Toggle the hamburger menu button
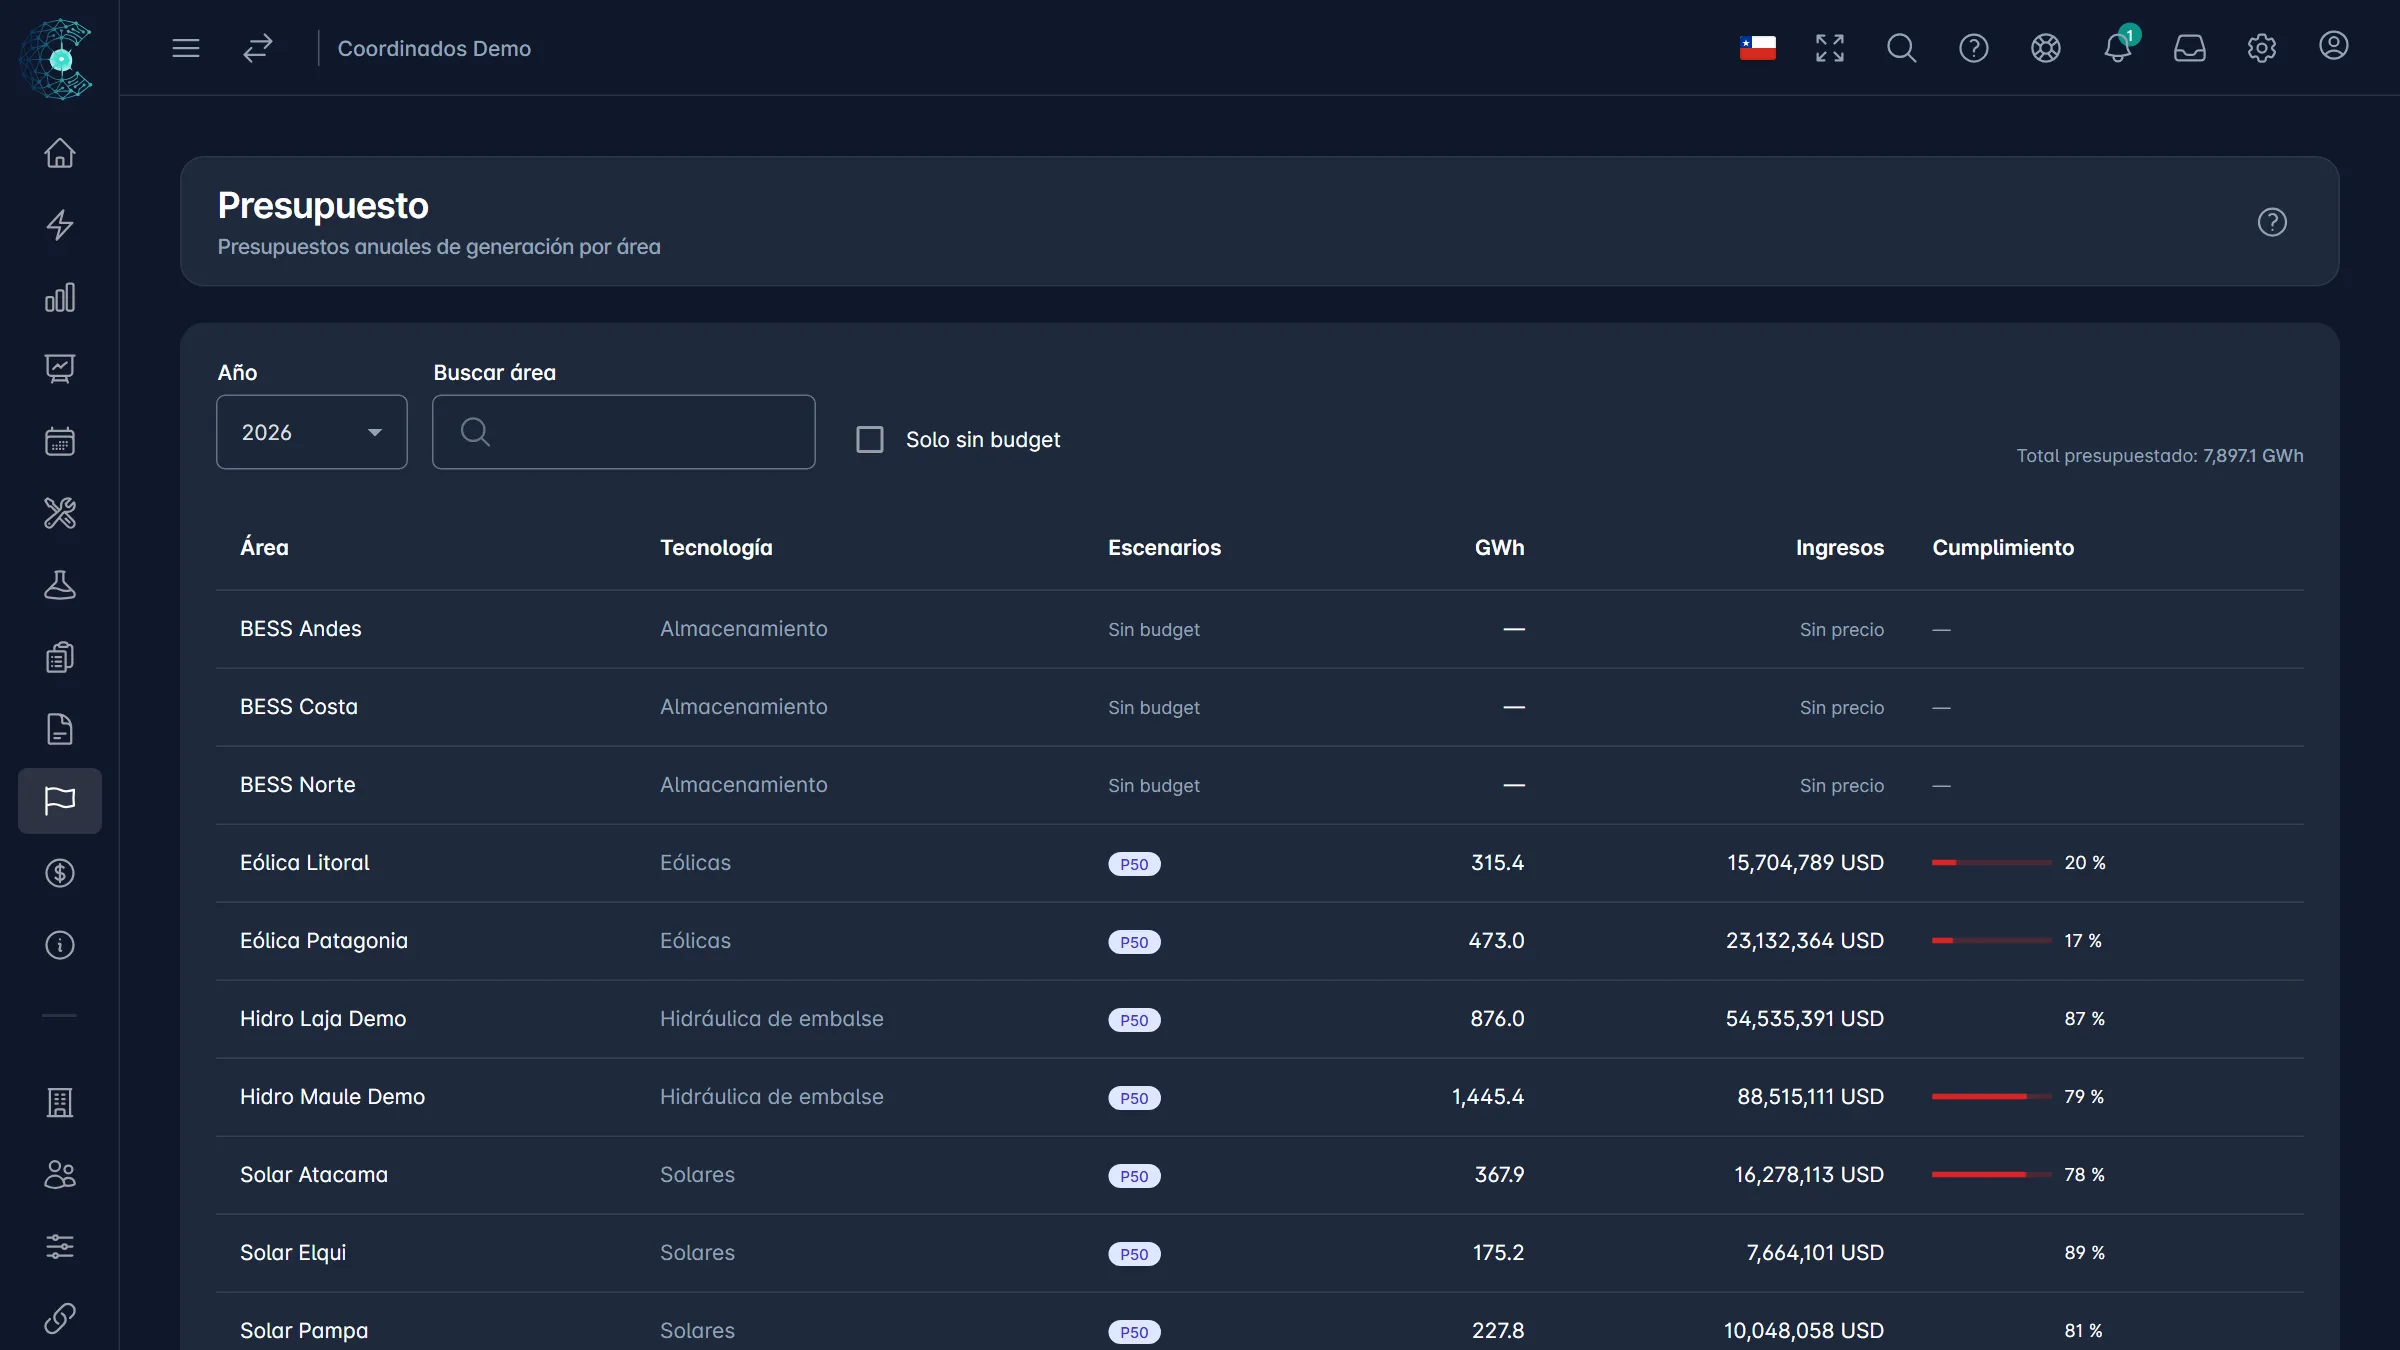The image size is (2400, 1350). (x=186, y=48)
